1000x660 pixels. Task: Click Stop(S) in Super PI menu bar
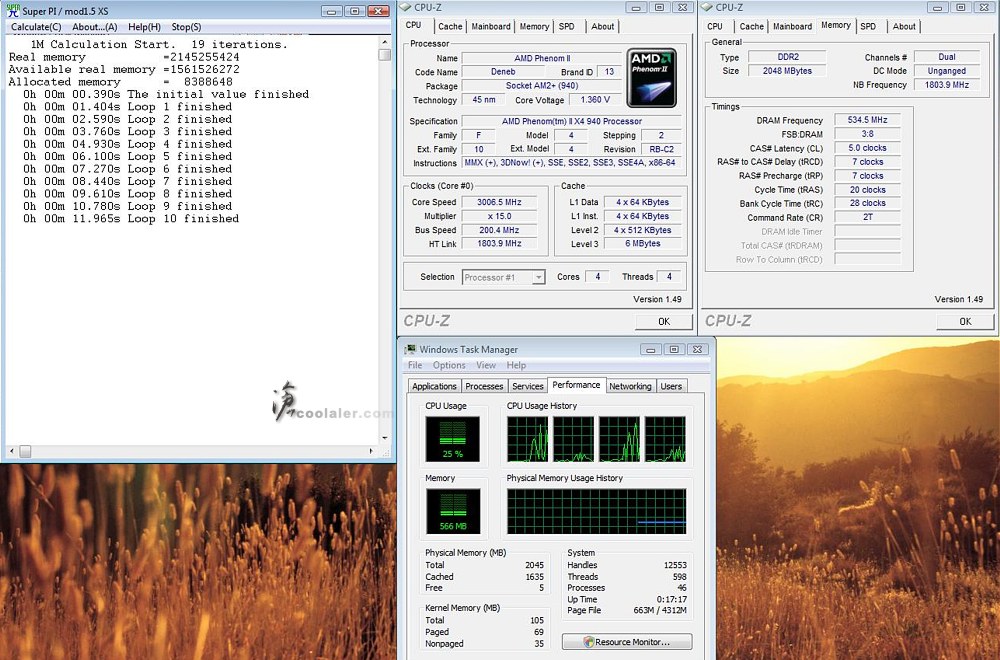click(x=186, y=27)
